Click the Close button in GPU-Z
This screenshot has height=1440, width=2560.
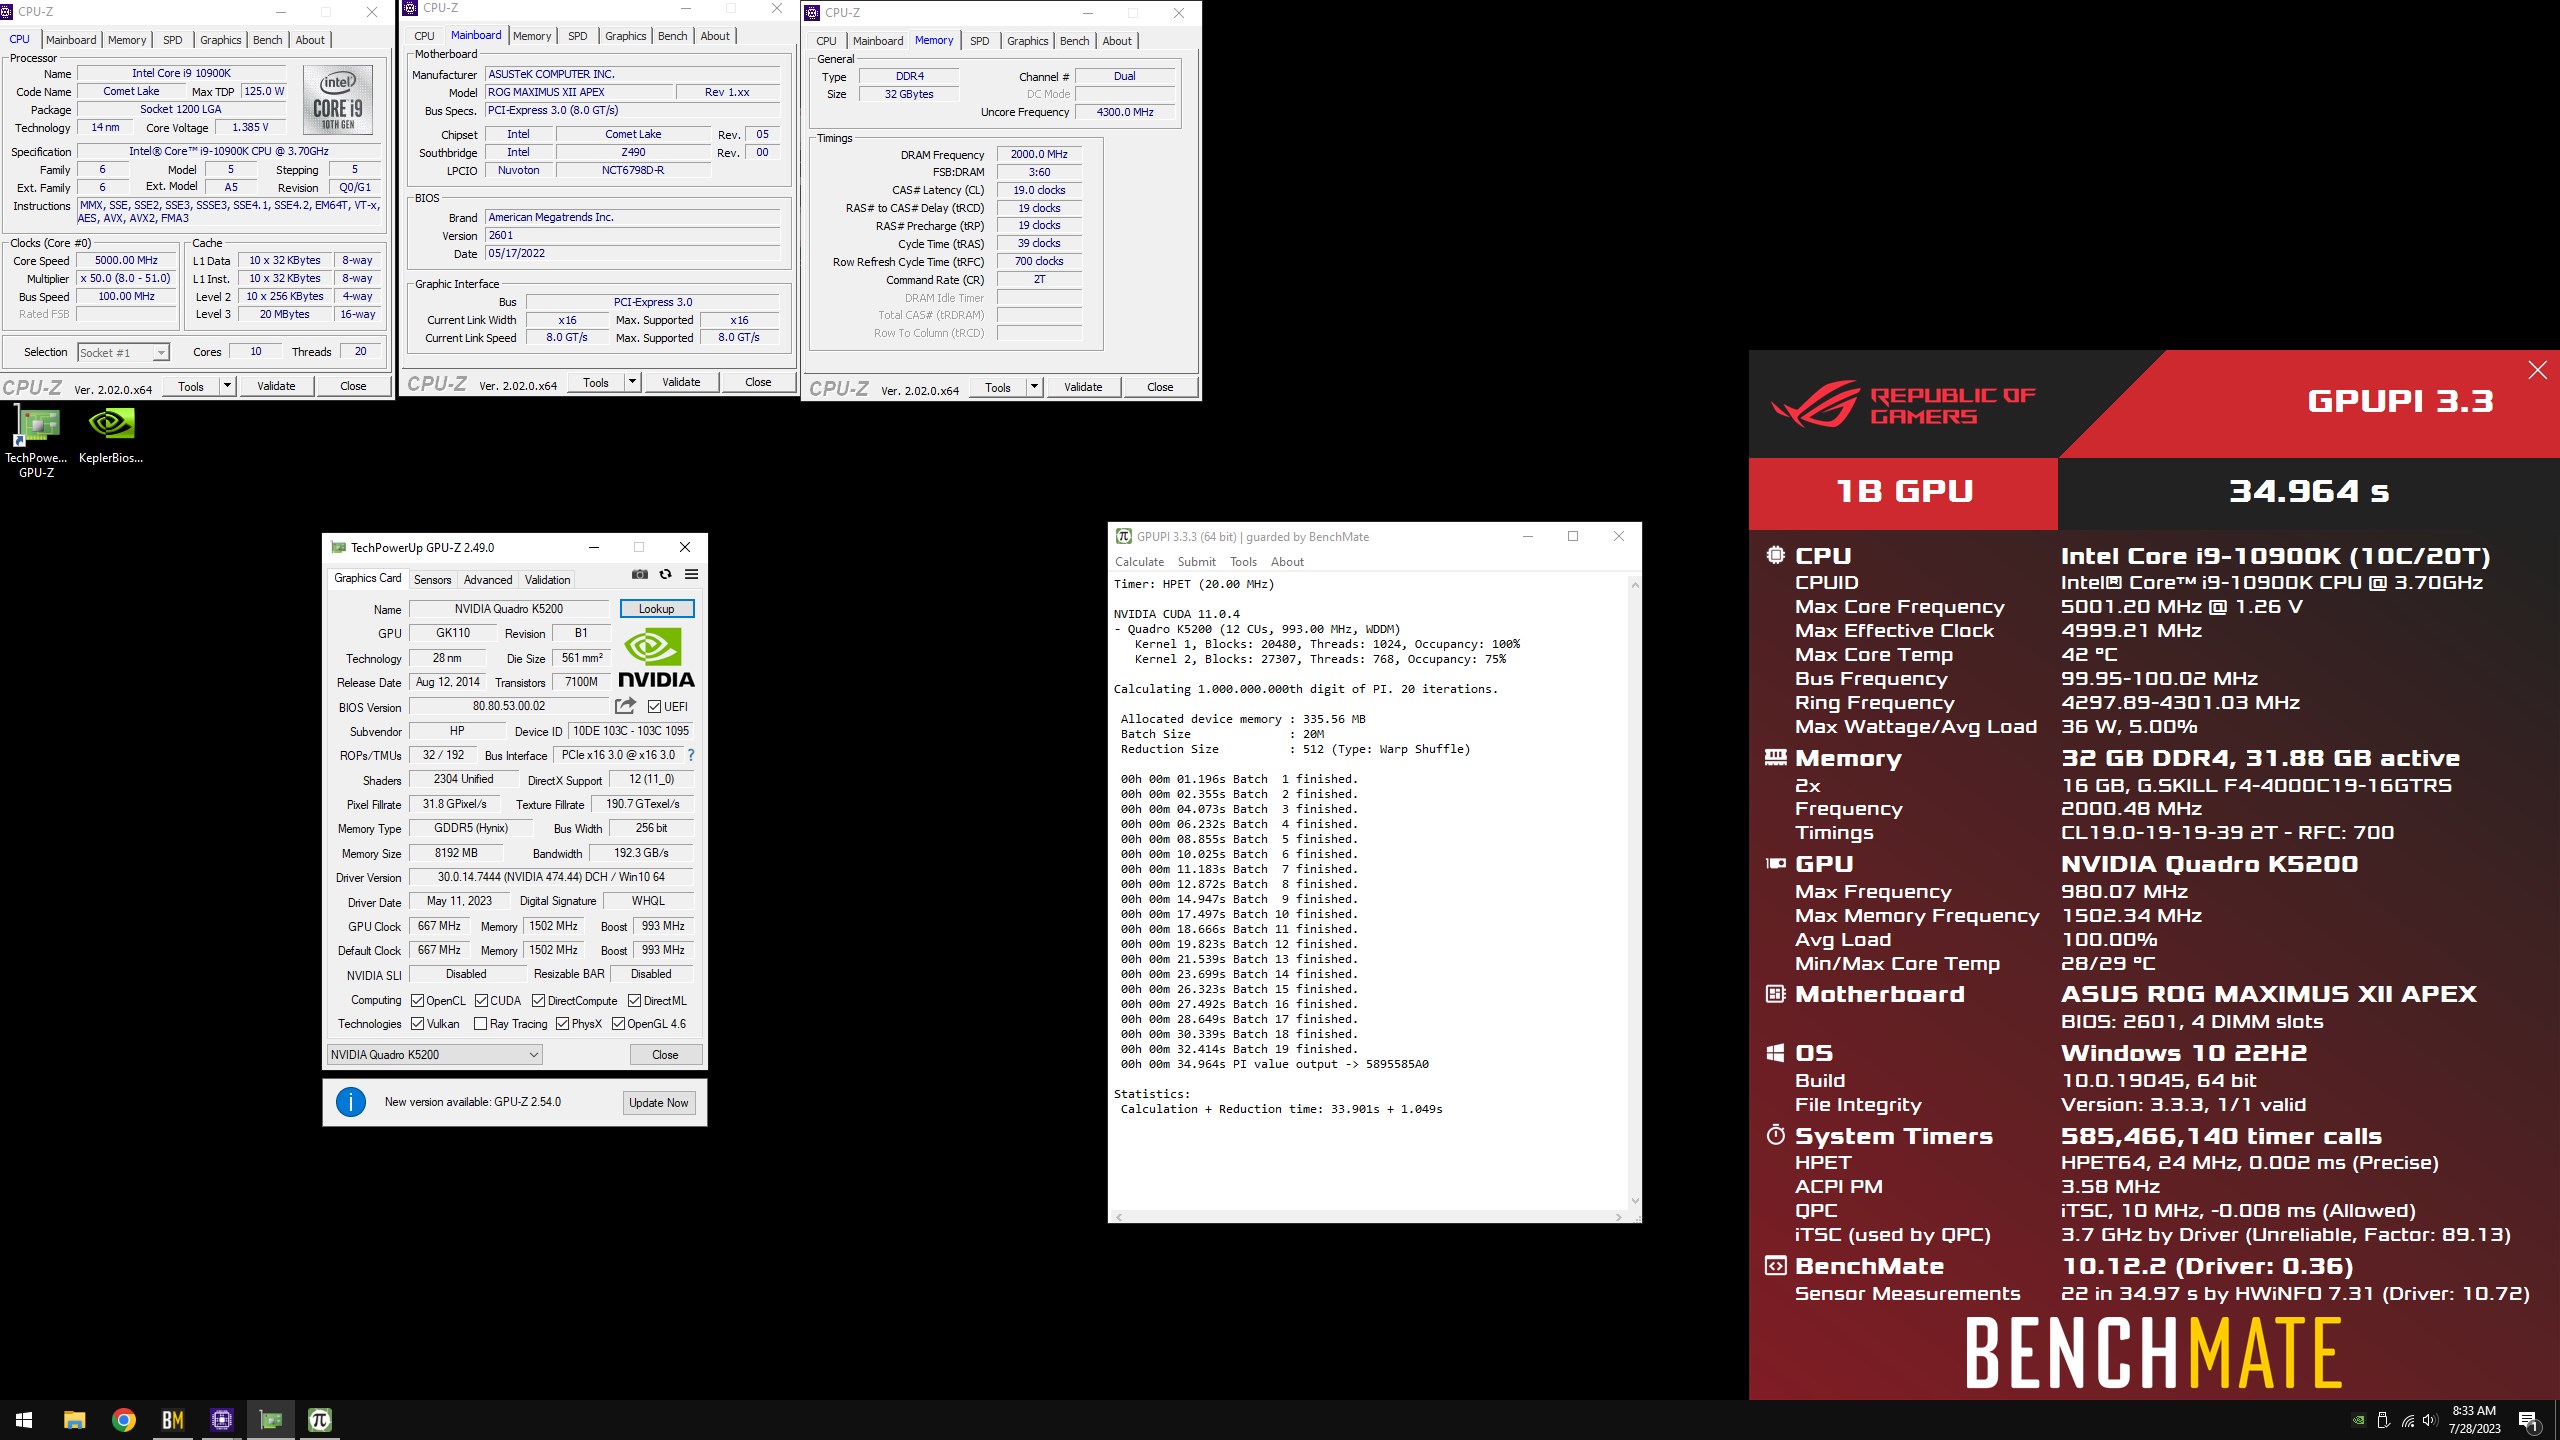[x=665, y=1054]
